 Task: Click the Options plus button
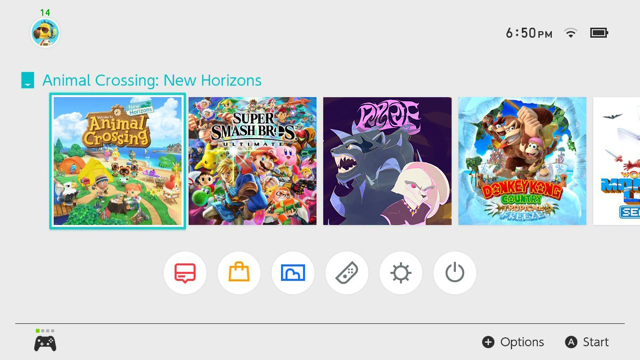pyautogui.click(x=513, y=342)
